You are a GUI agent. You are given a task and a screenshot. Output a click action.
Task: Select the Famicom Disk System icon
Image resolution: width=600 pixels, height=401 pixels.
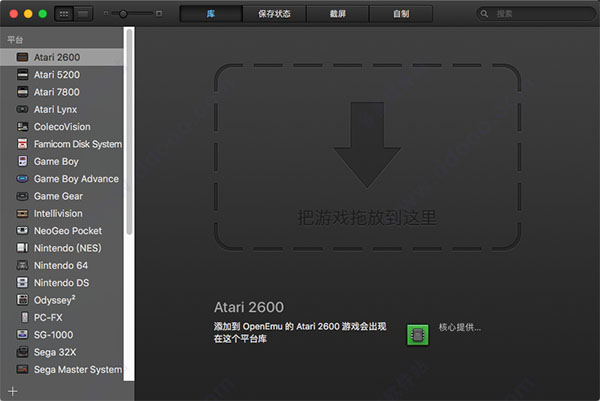pyautogui.click(x=23, y=144)
